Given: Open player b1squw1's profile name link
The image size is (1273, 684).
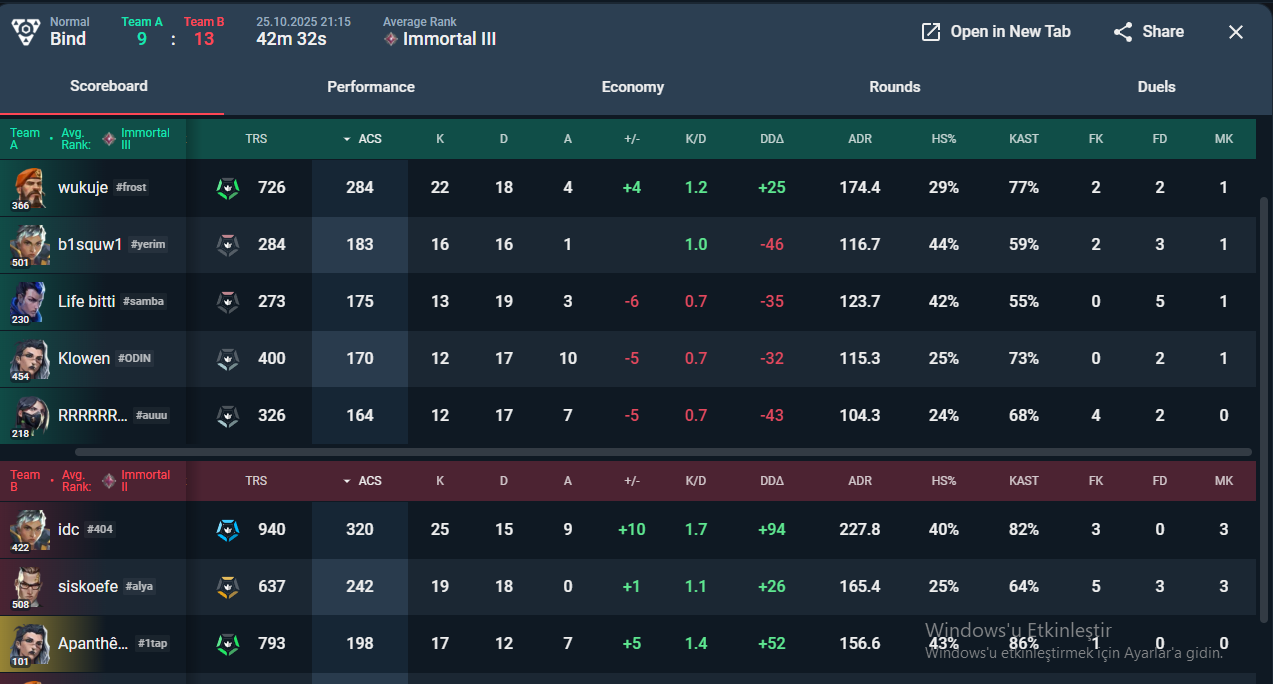Looking at the screenshot, I should [x=90, y=244].
